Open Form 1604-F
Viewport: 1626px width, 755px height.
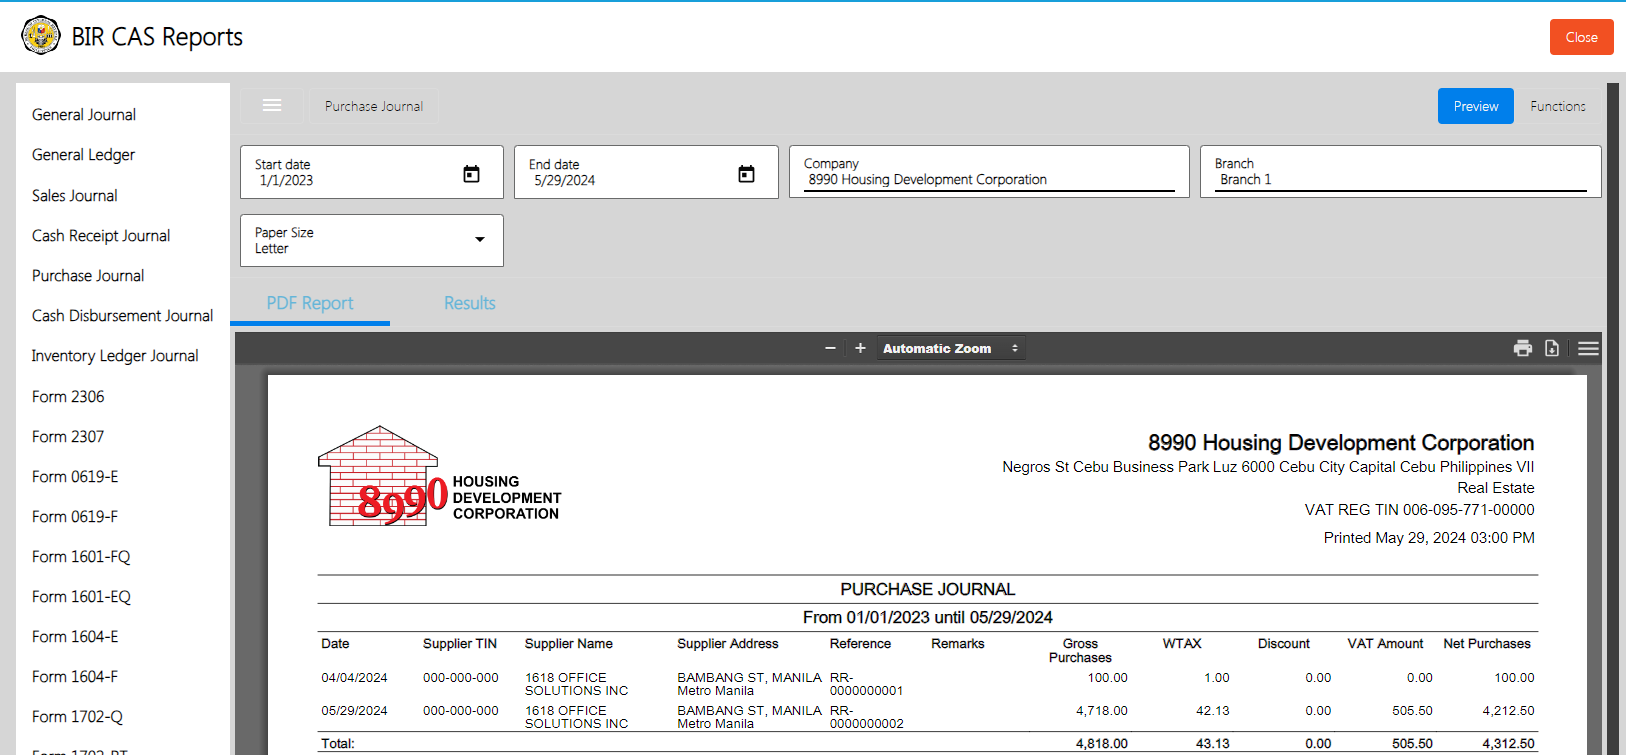pyautogui.click(x=75, y=677)
